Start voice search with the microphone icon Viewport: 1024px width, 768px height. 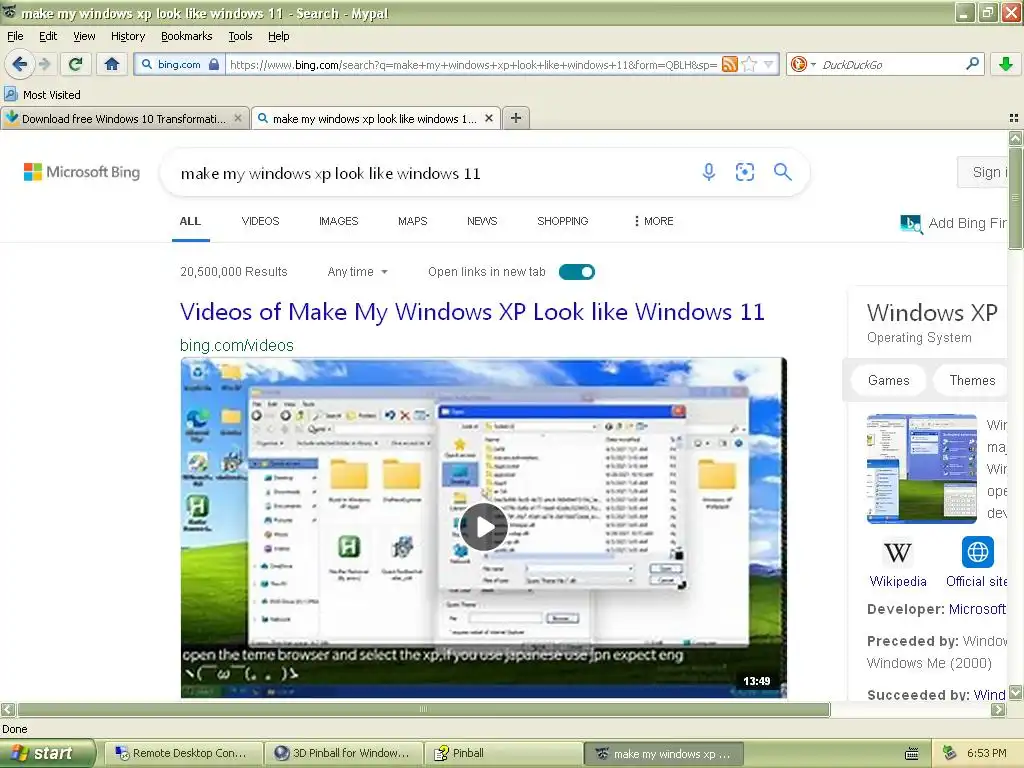tap(709, 172)
